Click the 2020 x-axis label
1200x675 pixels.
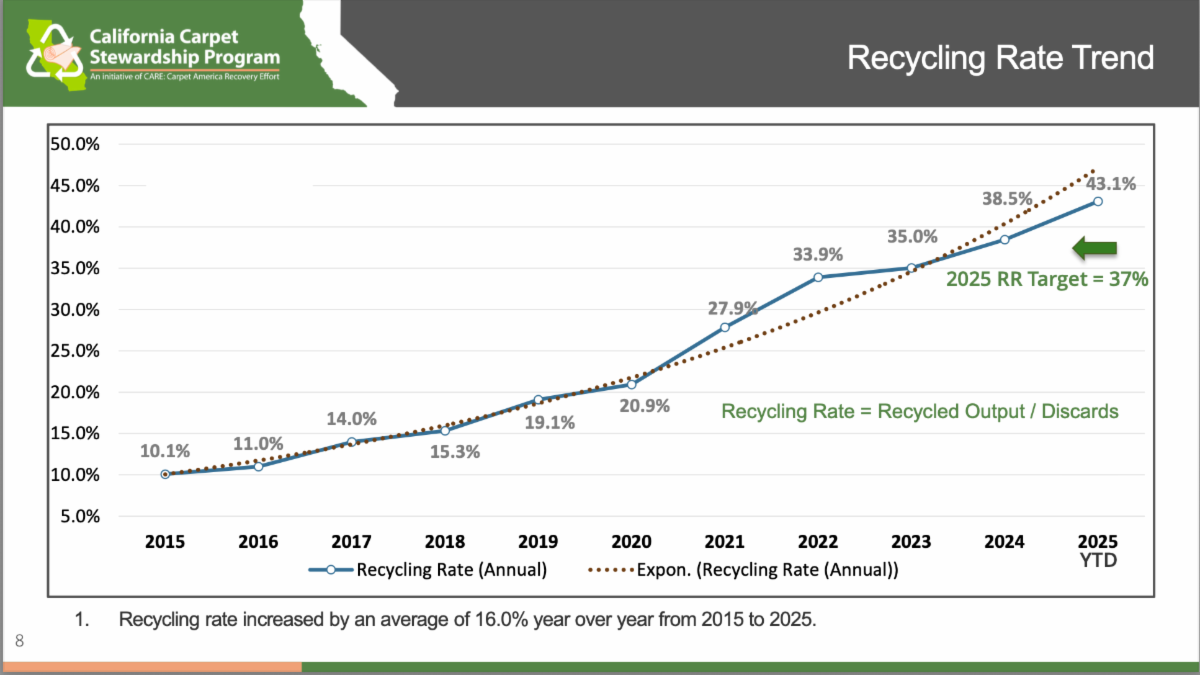pos(631,542)
